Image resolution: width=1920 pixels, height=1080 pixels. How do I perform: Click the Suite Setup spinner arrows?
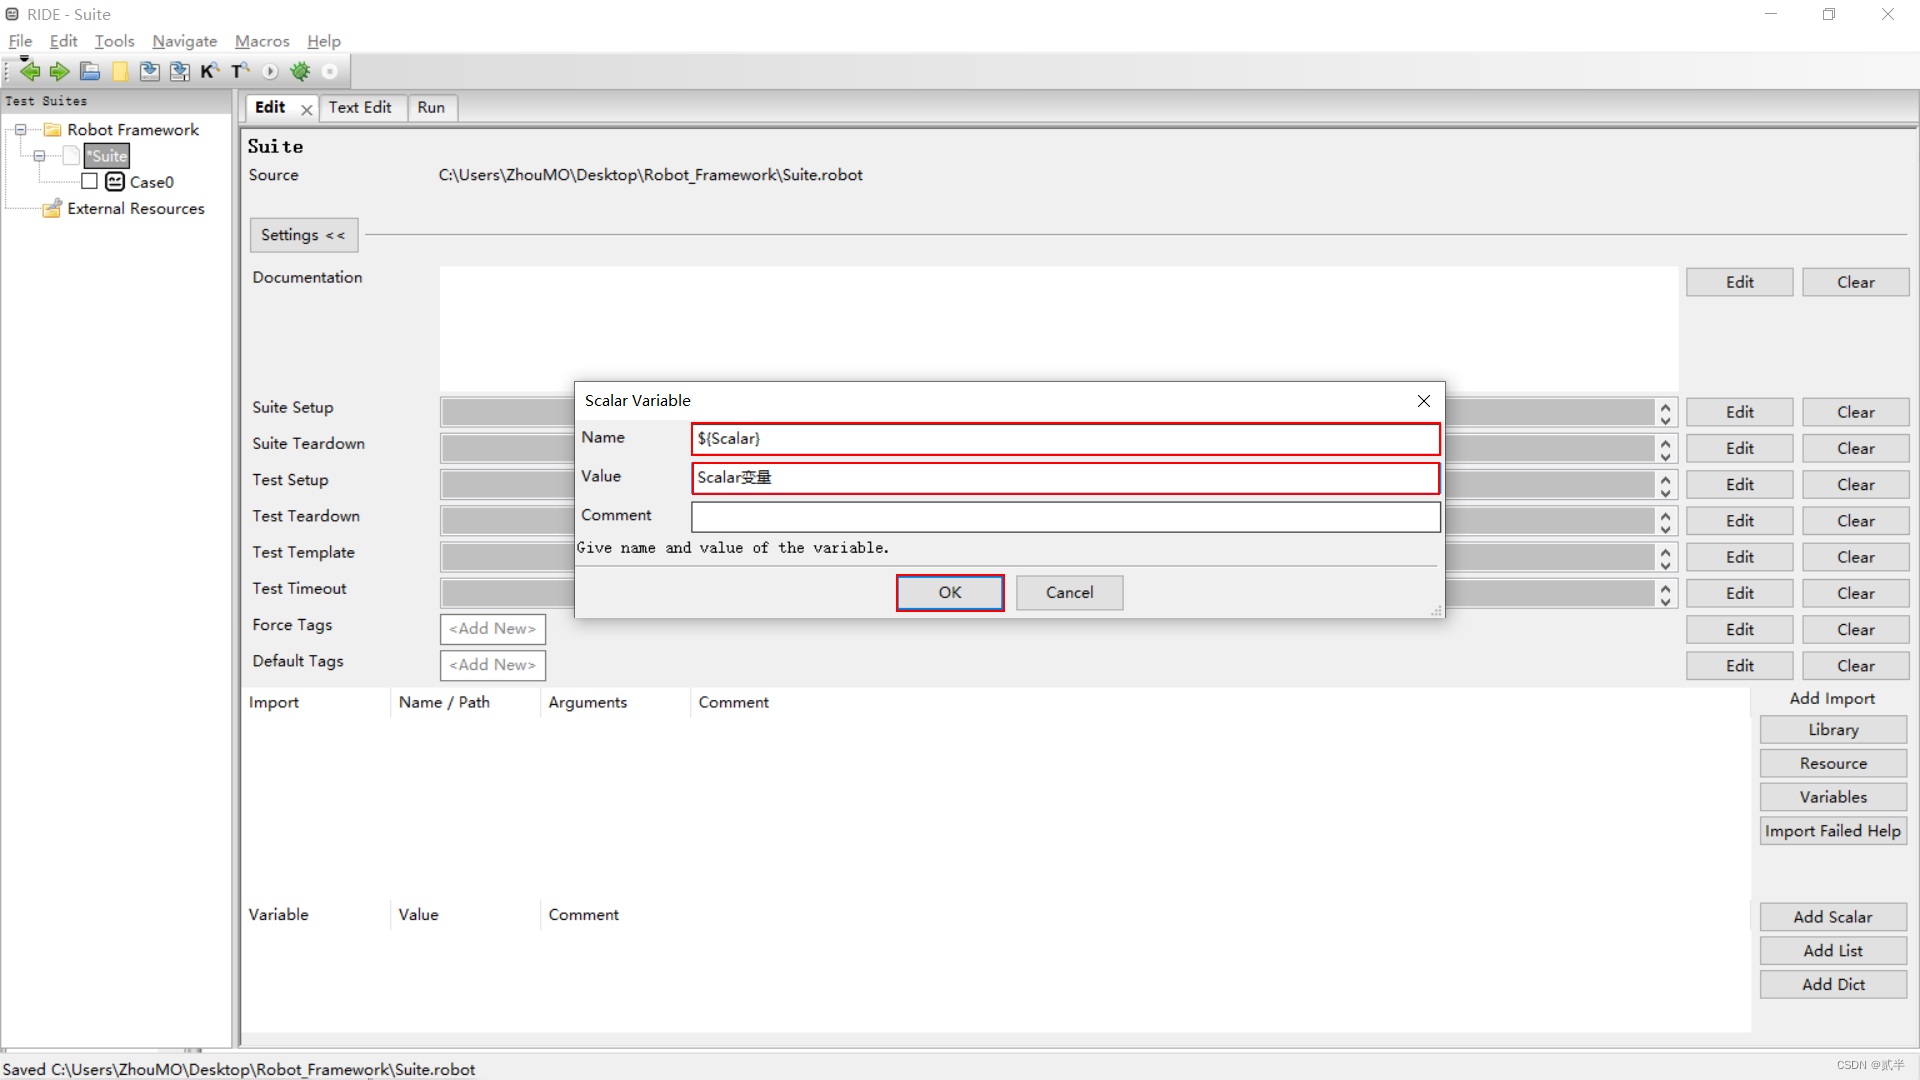click(1665, 412)
